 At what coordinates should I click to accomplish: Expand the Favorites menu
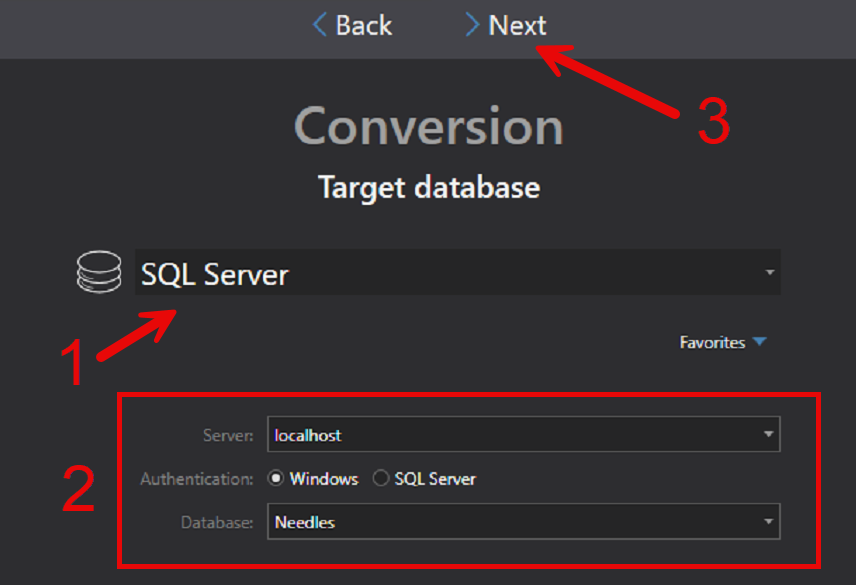723,342
